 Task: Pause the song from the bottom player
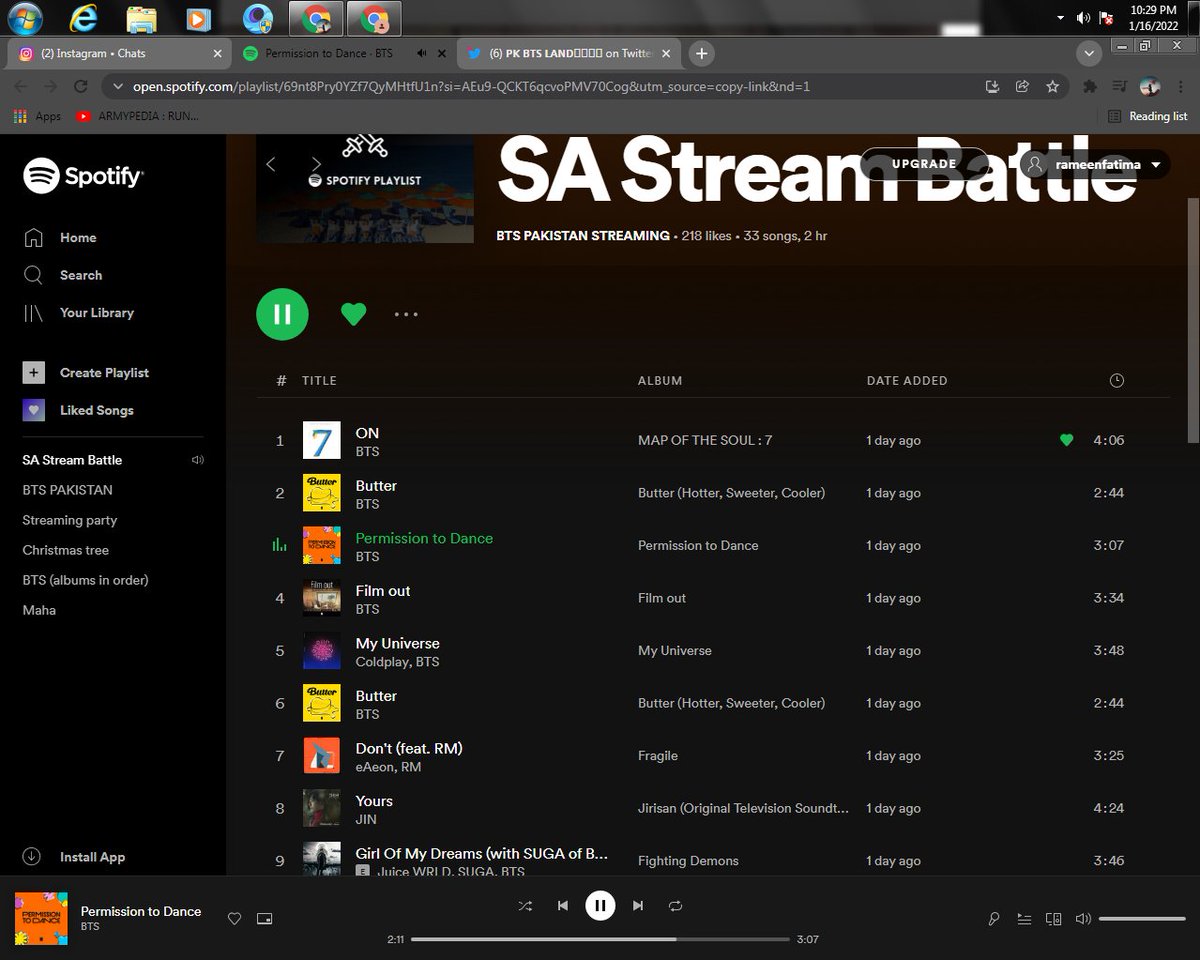coord(600,906)
